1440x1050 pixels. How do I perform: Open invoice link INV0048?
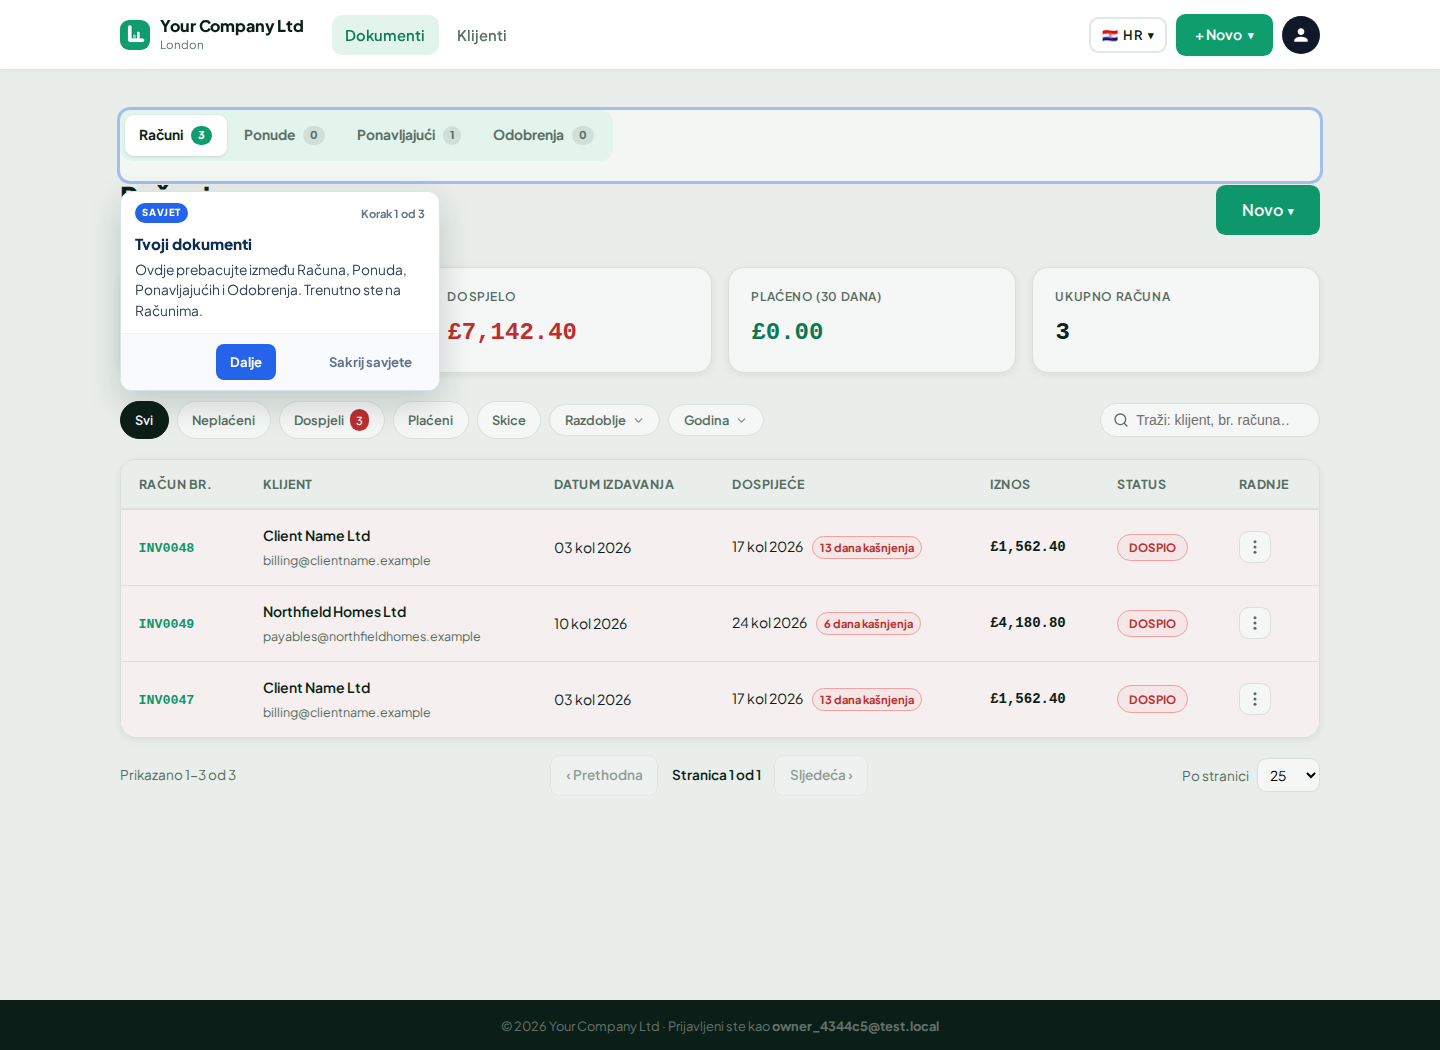(x=166, y=547)
